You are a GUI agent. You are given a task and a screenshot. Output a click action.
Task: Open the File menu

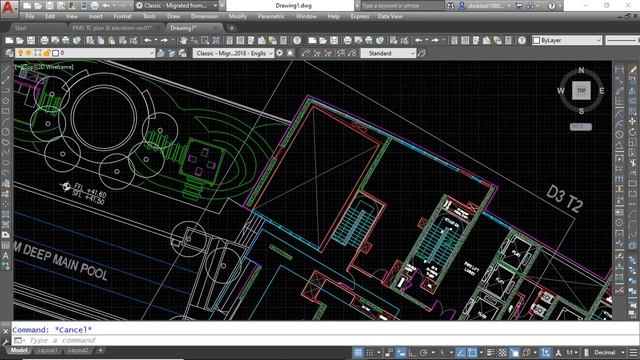point(30,16)
